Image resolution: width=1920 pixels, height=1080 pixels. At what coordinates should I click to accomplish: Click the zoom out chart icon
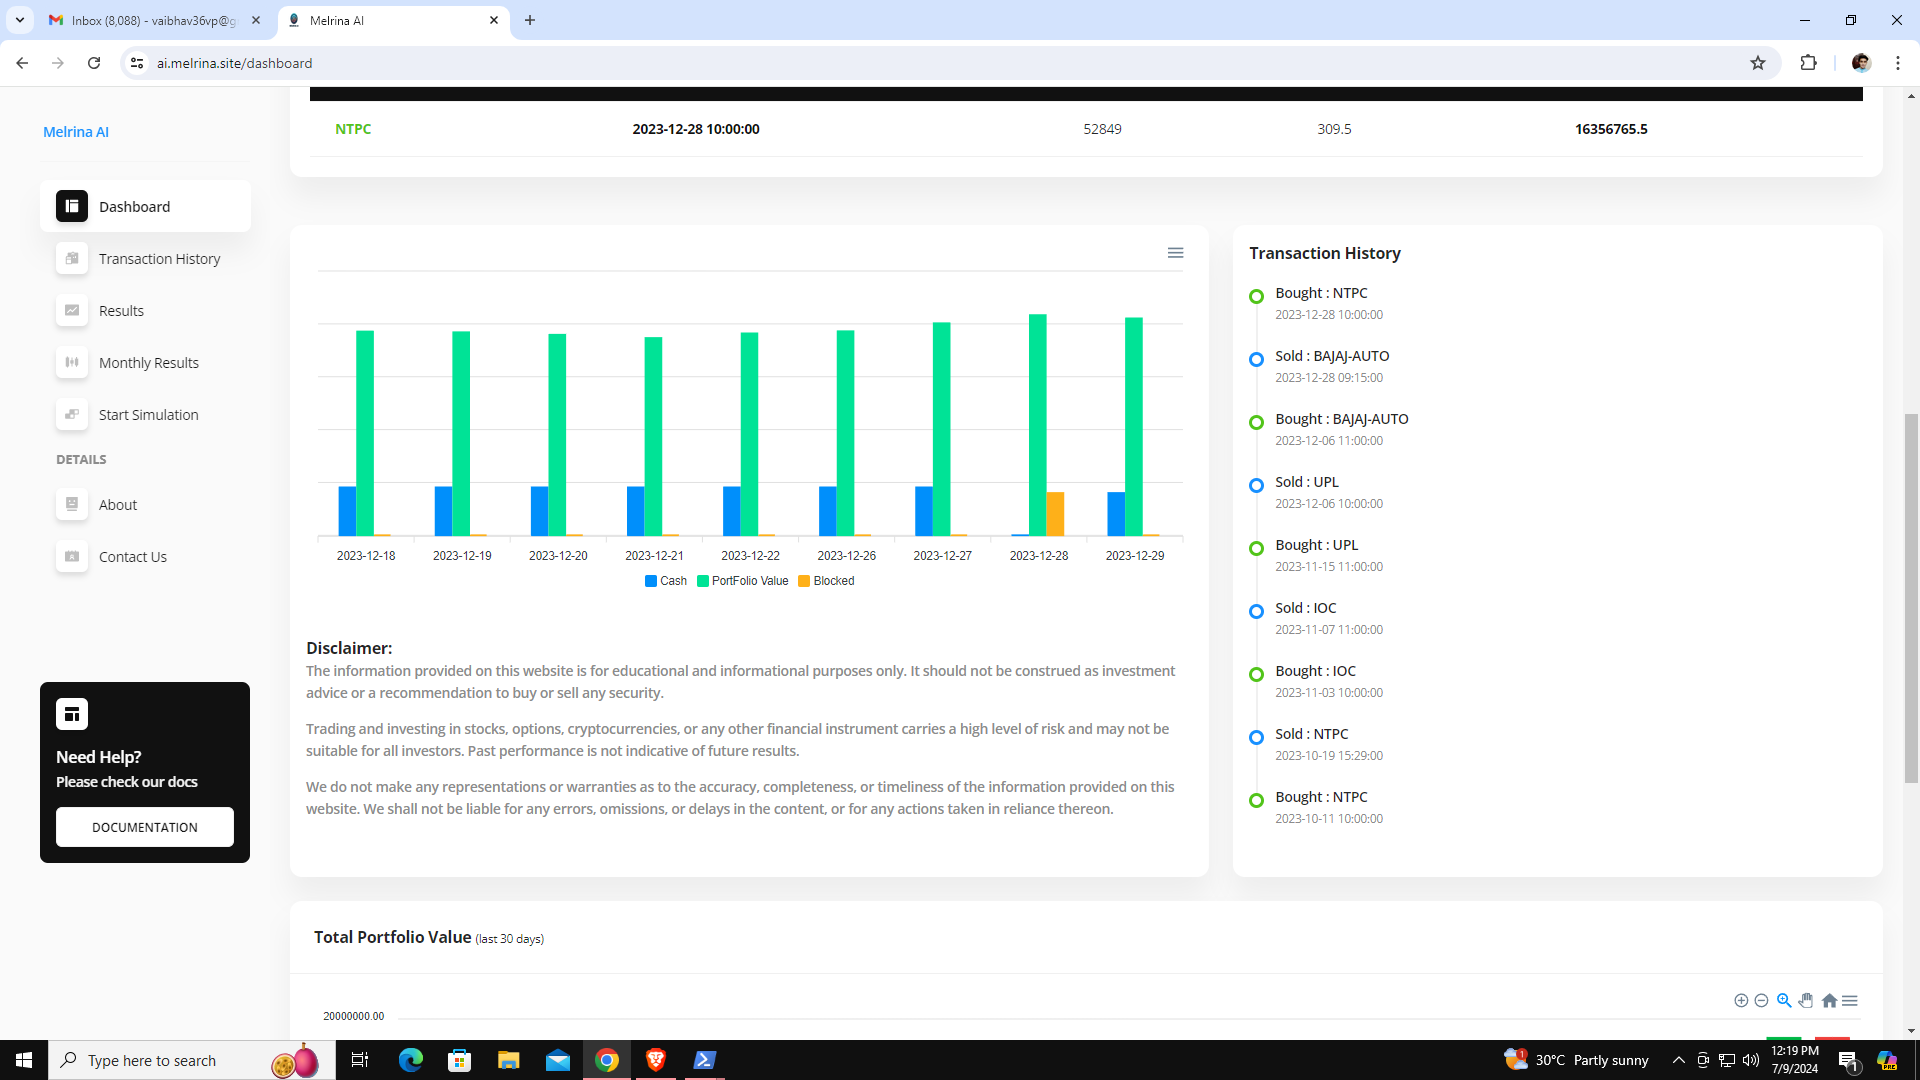[x=1762, y=1001]
